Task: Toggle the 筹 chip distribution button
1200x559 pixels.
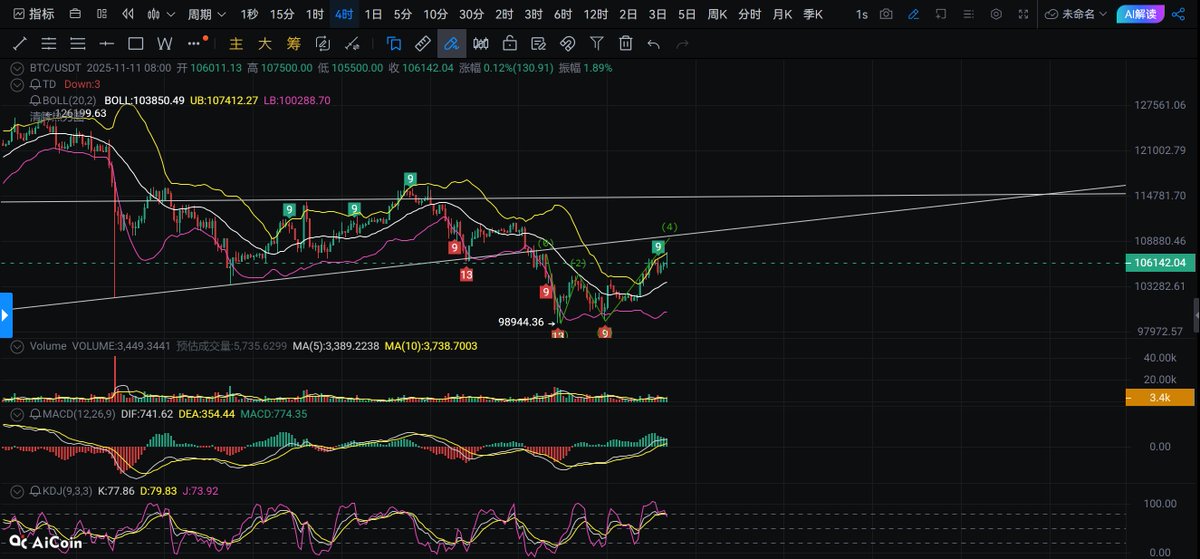Action: (x=294, y=43)
